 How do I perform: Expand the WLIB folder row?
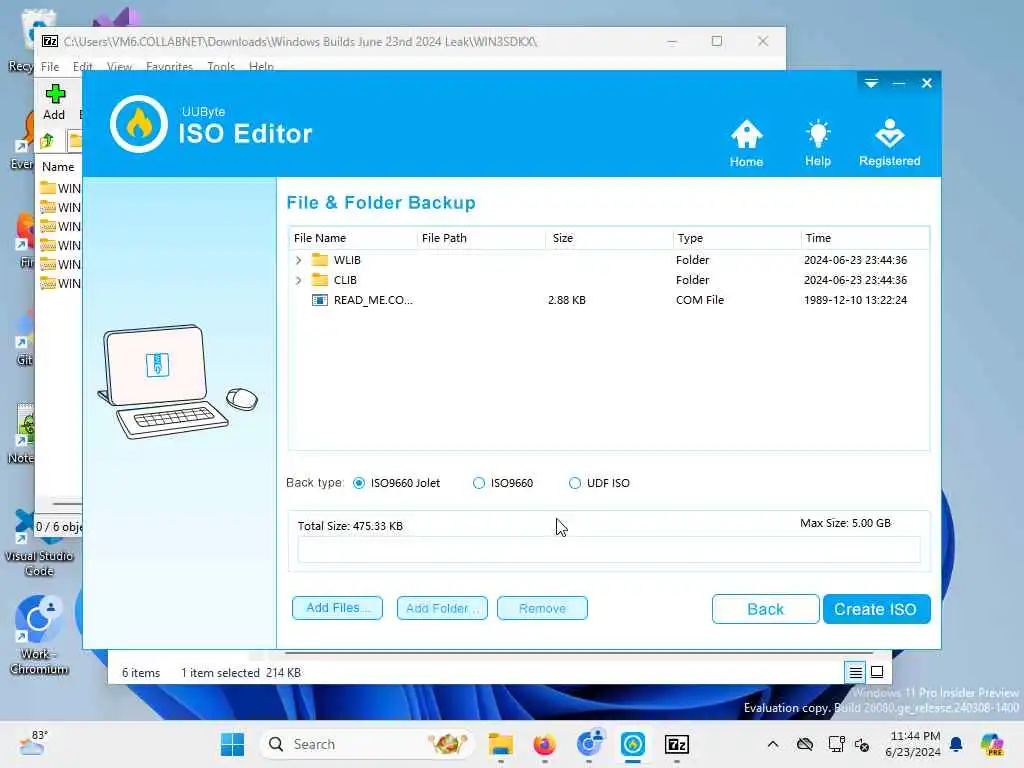pos(298,260)
